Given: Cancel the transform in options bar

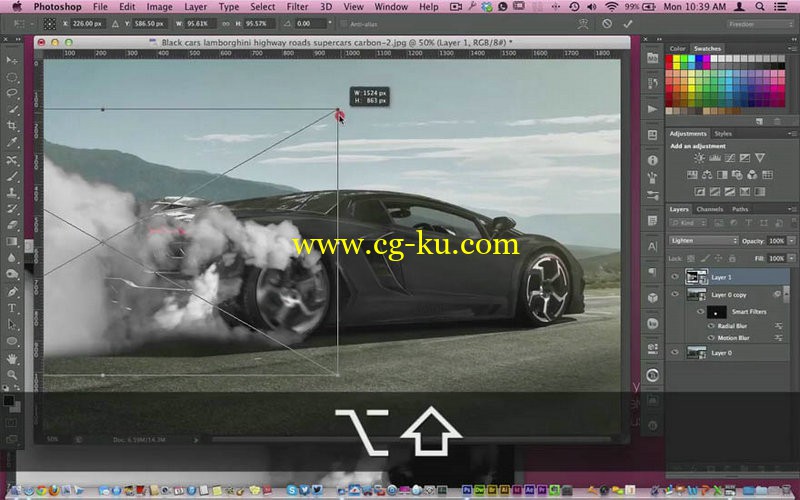Looking at the screenshot, I should (607, 24).
